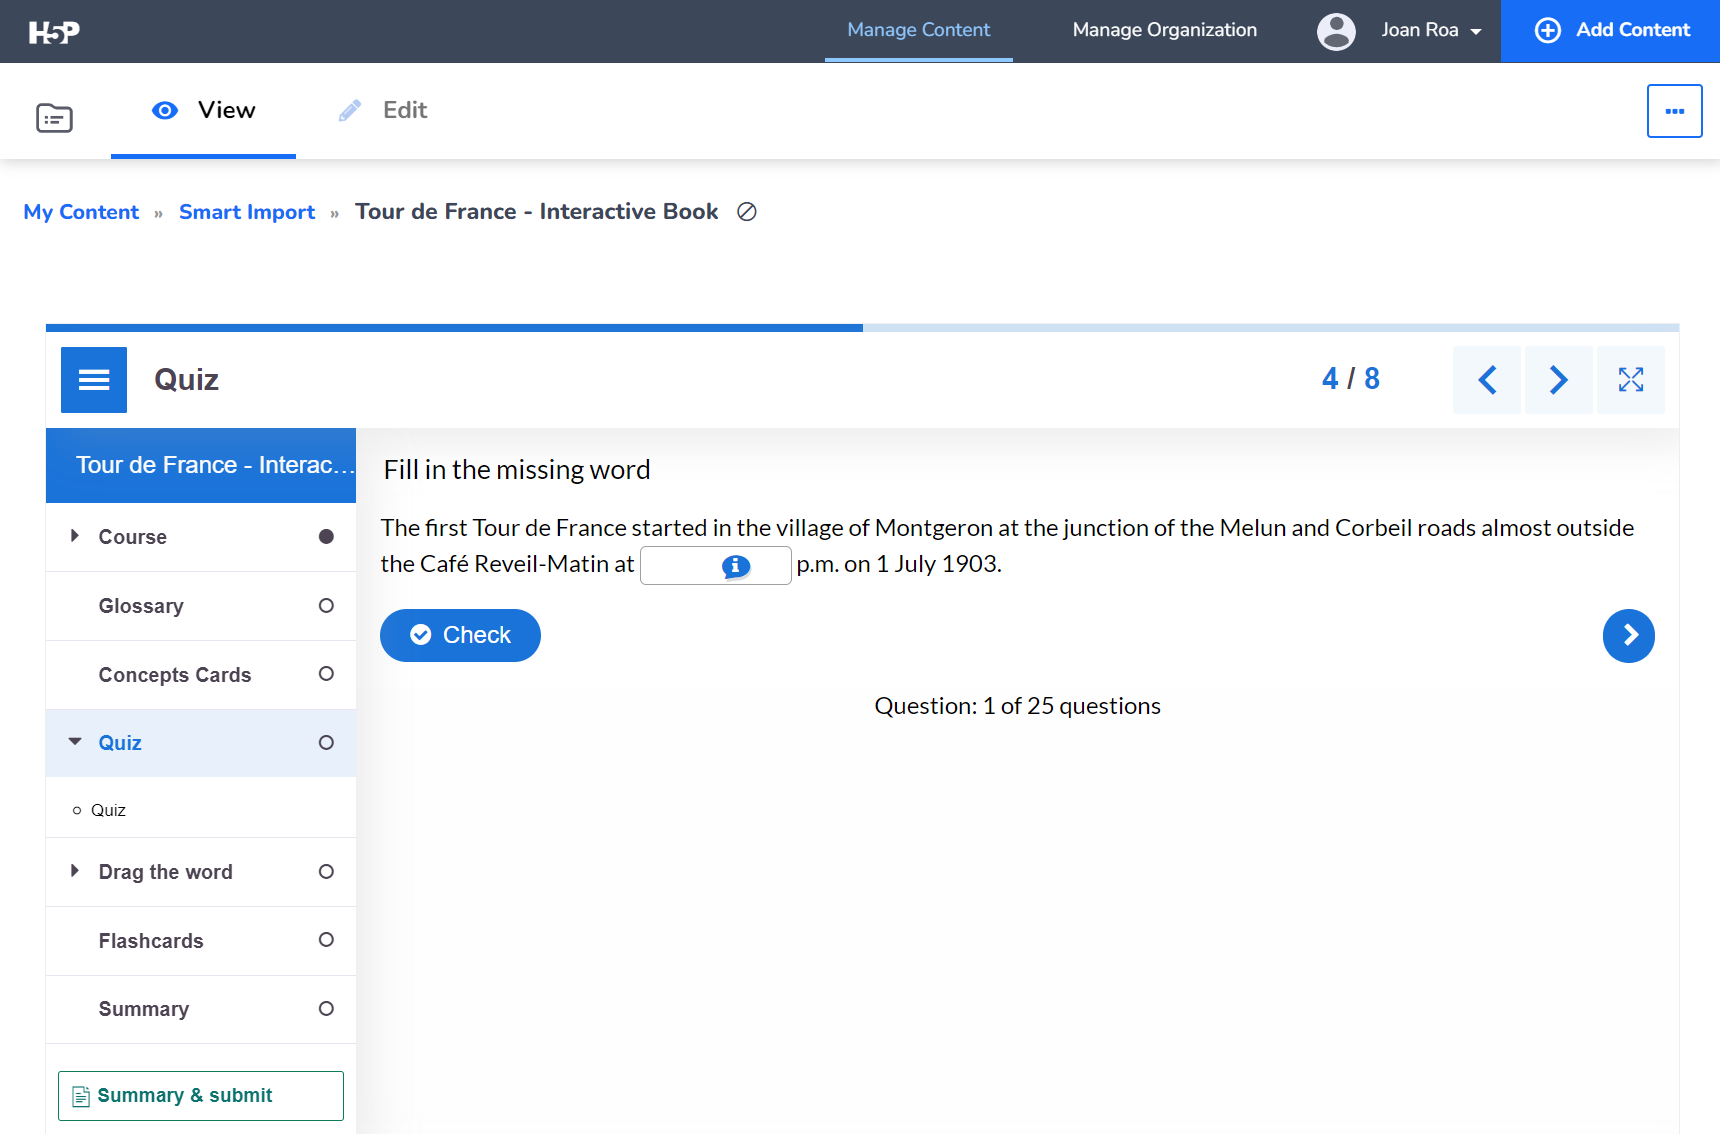Open Manage Organization menu

click(1165, 31)
